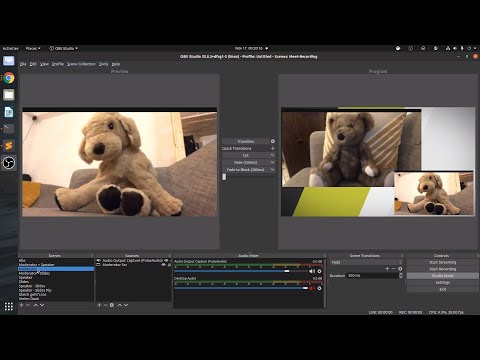Click OBS Studio icon in dock

click(x=9, y=163)
